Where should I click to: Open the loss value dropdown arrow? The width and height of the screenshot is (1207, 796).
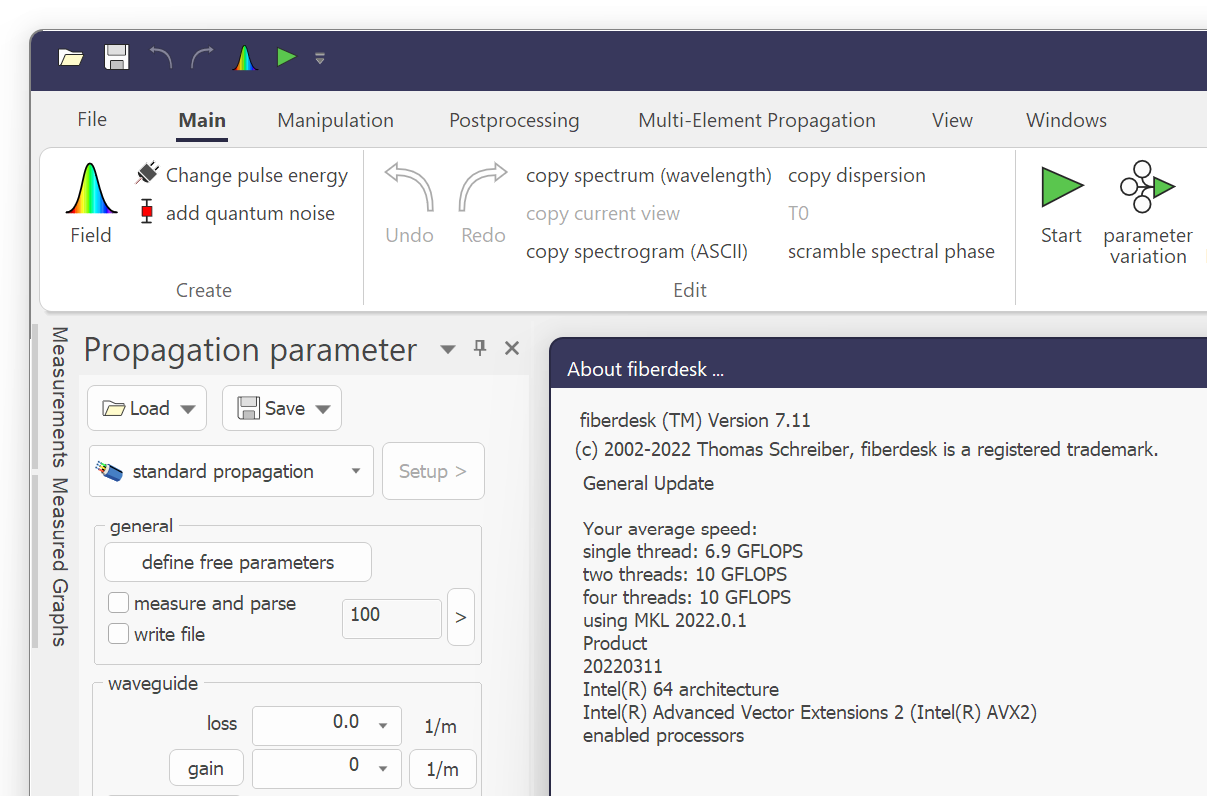383,726
